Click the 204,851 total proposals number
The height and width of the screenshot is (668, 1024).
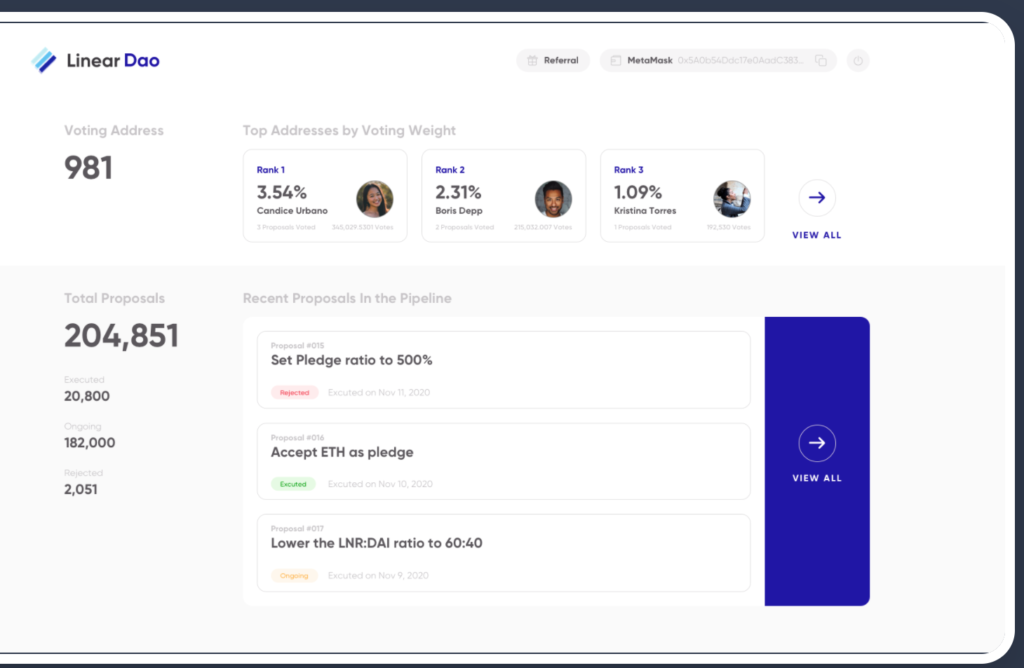[121, 336]
